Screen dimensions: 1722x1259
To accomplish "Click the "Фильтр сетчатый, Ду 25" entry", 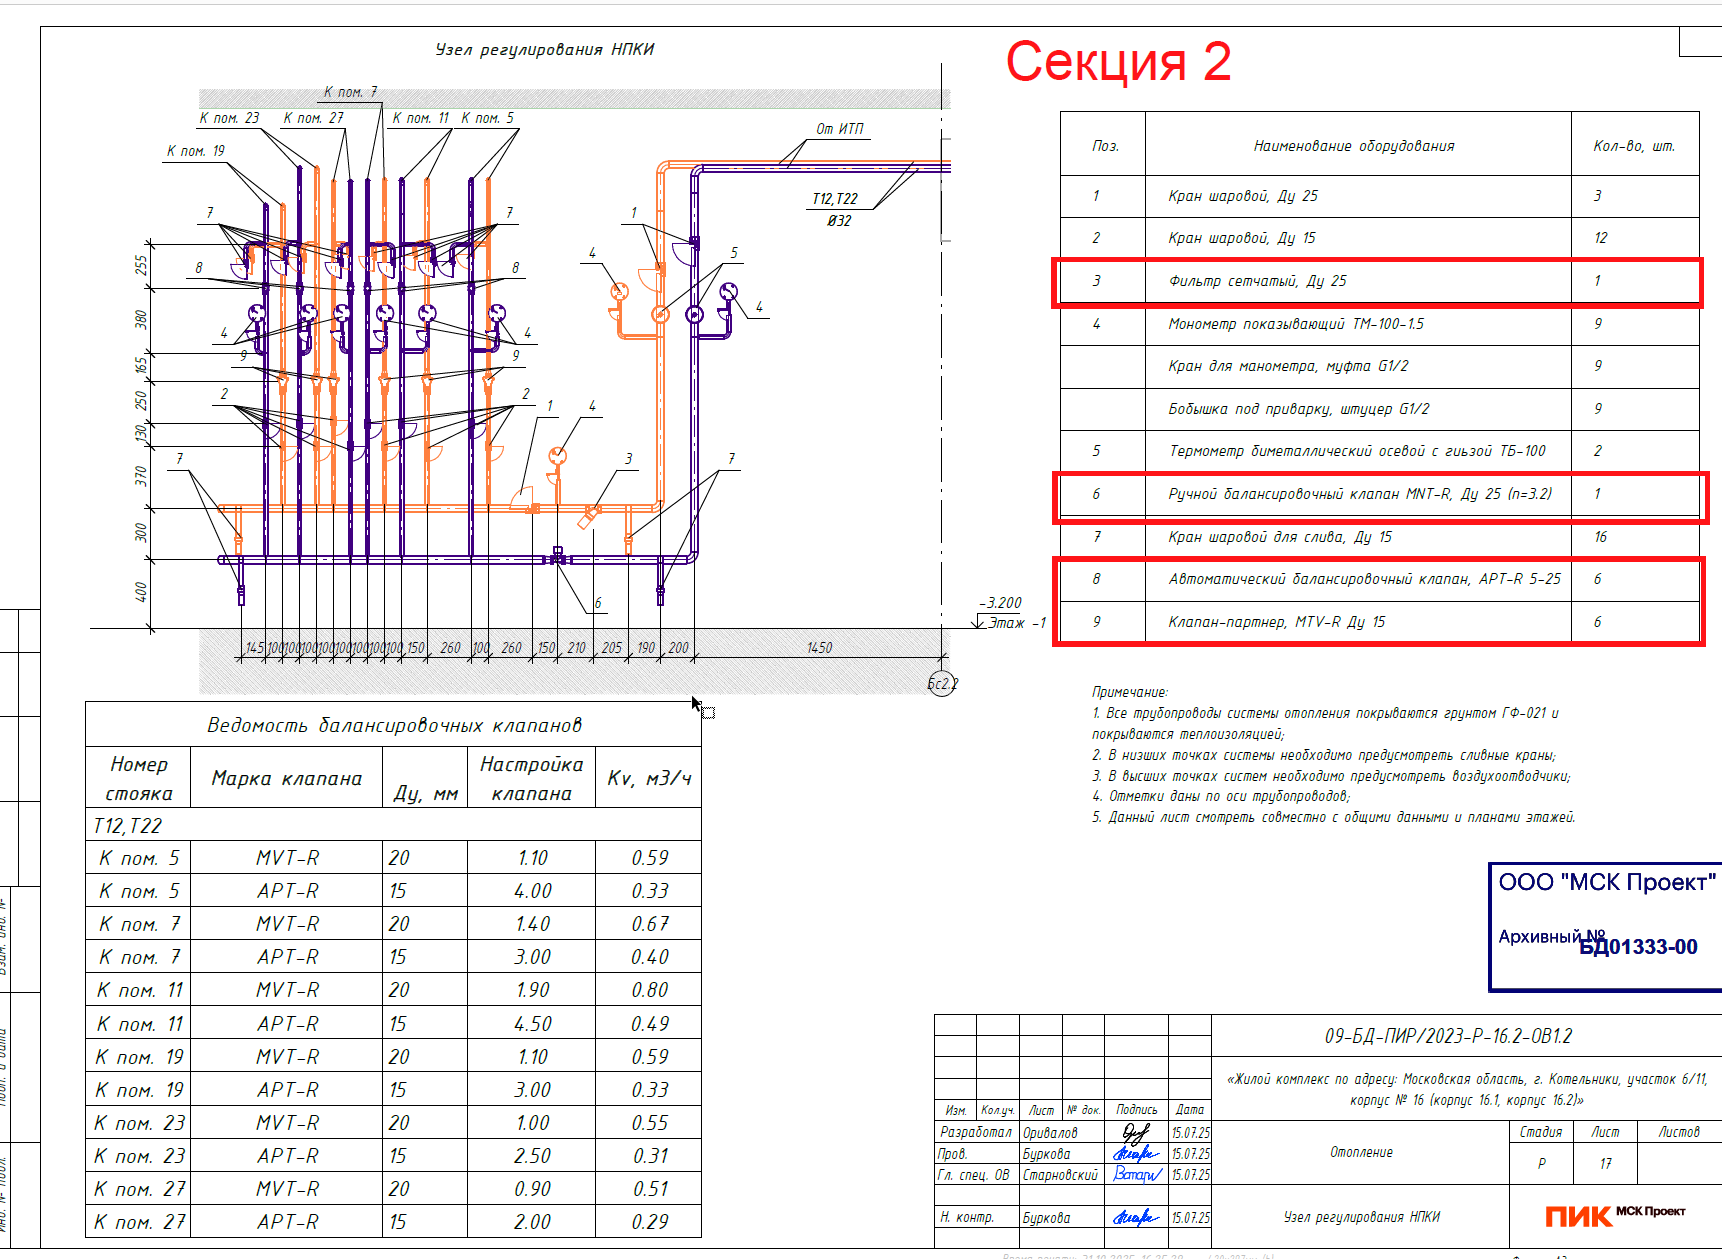I will pos(1257,281).
